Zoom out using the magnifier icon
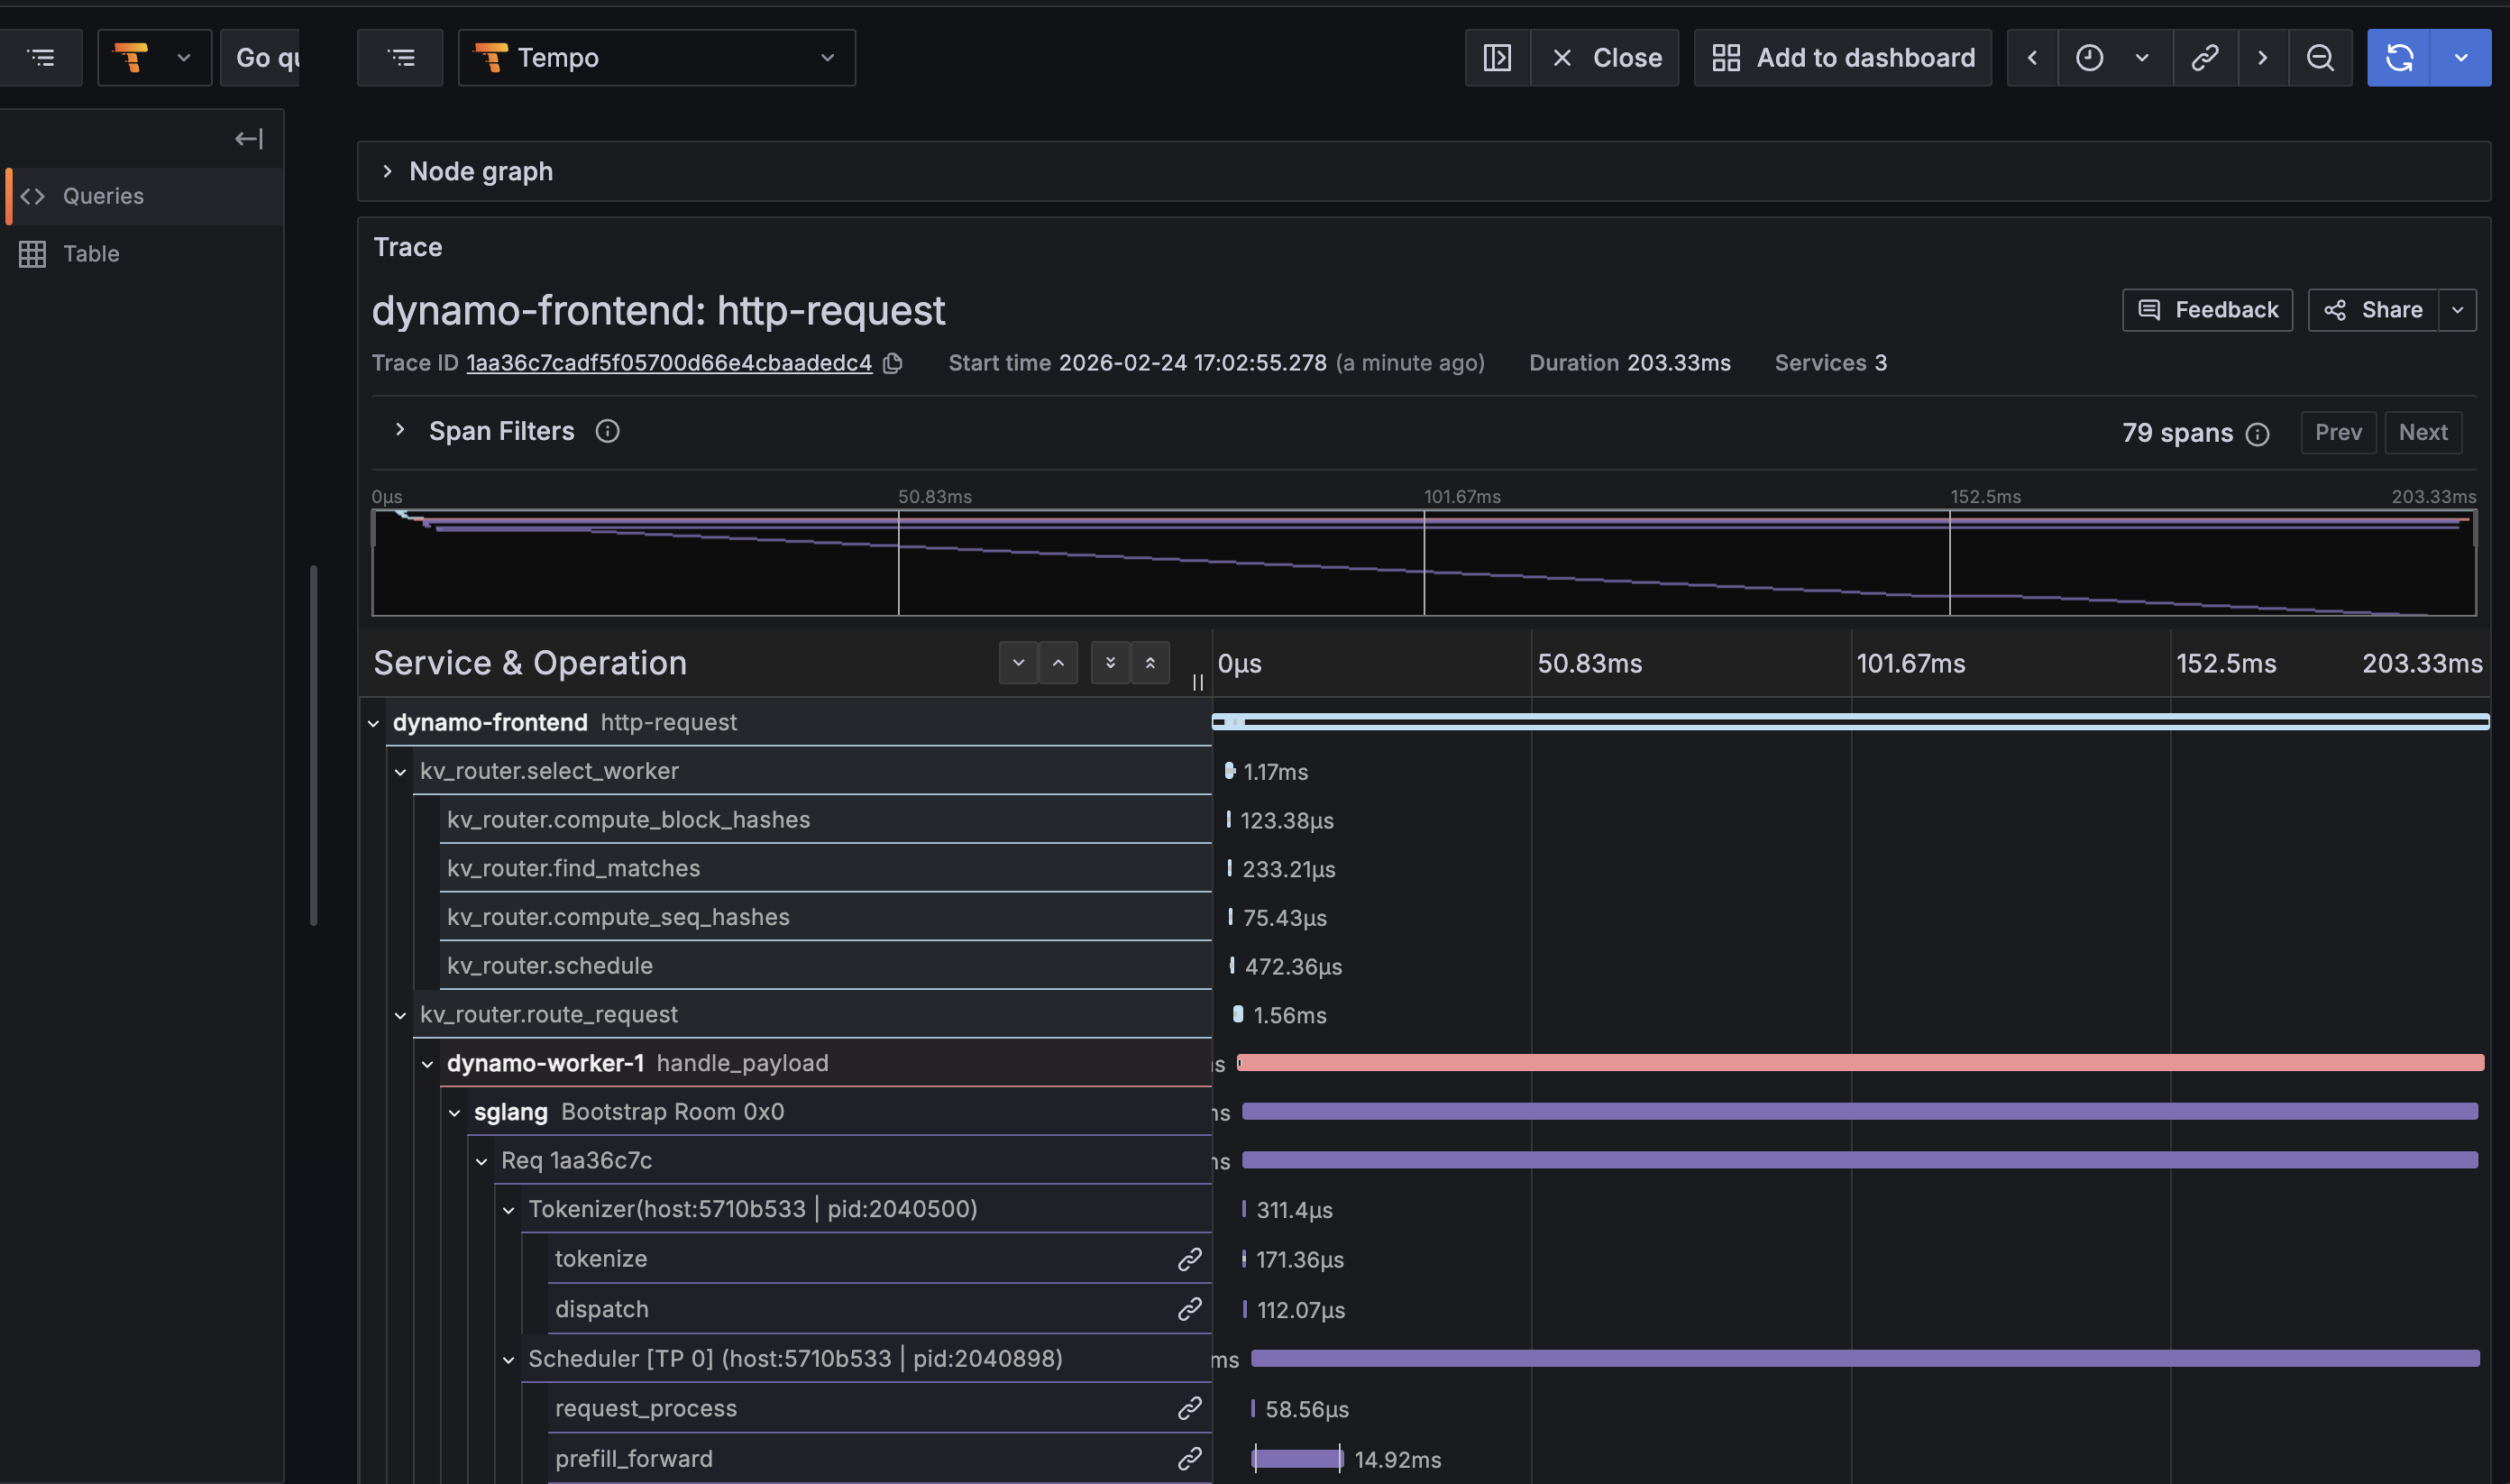This screenshot has width=2510, height=1484. coord(2321,57)
